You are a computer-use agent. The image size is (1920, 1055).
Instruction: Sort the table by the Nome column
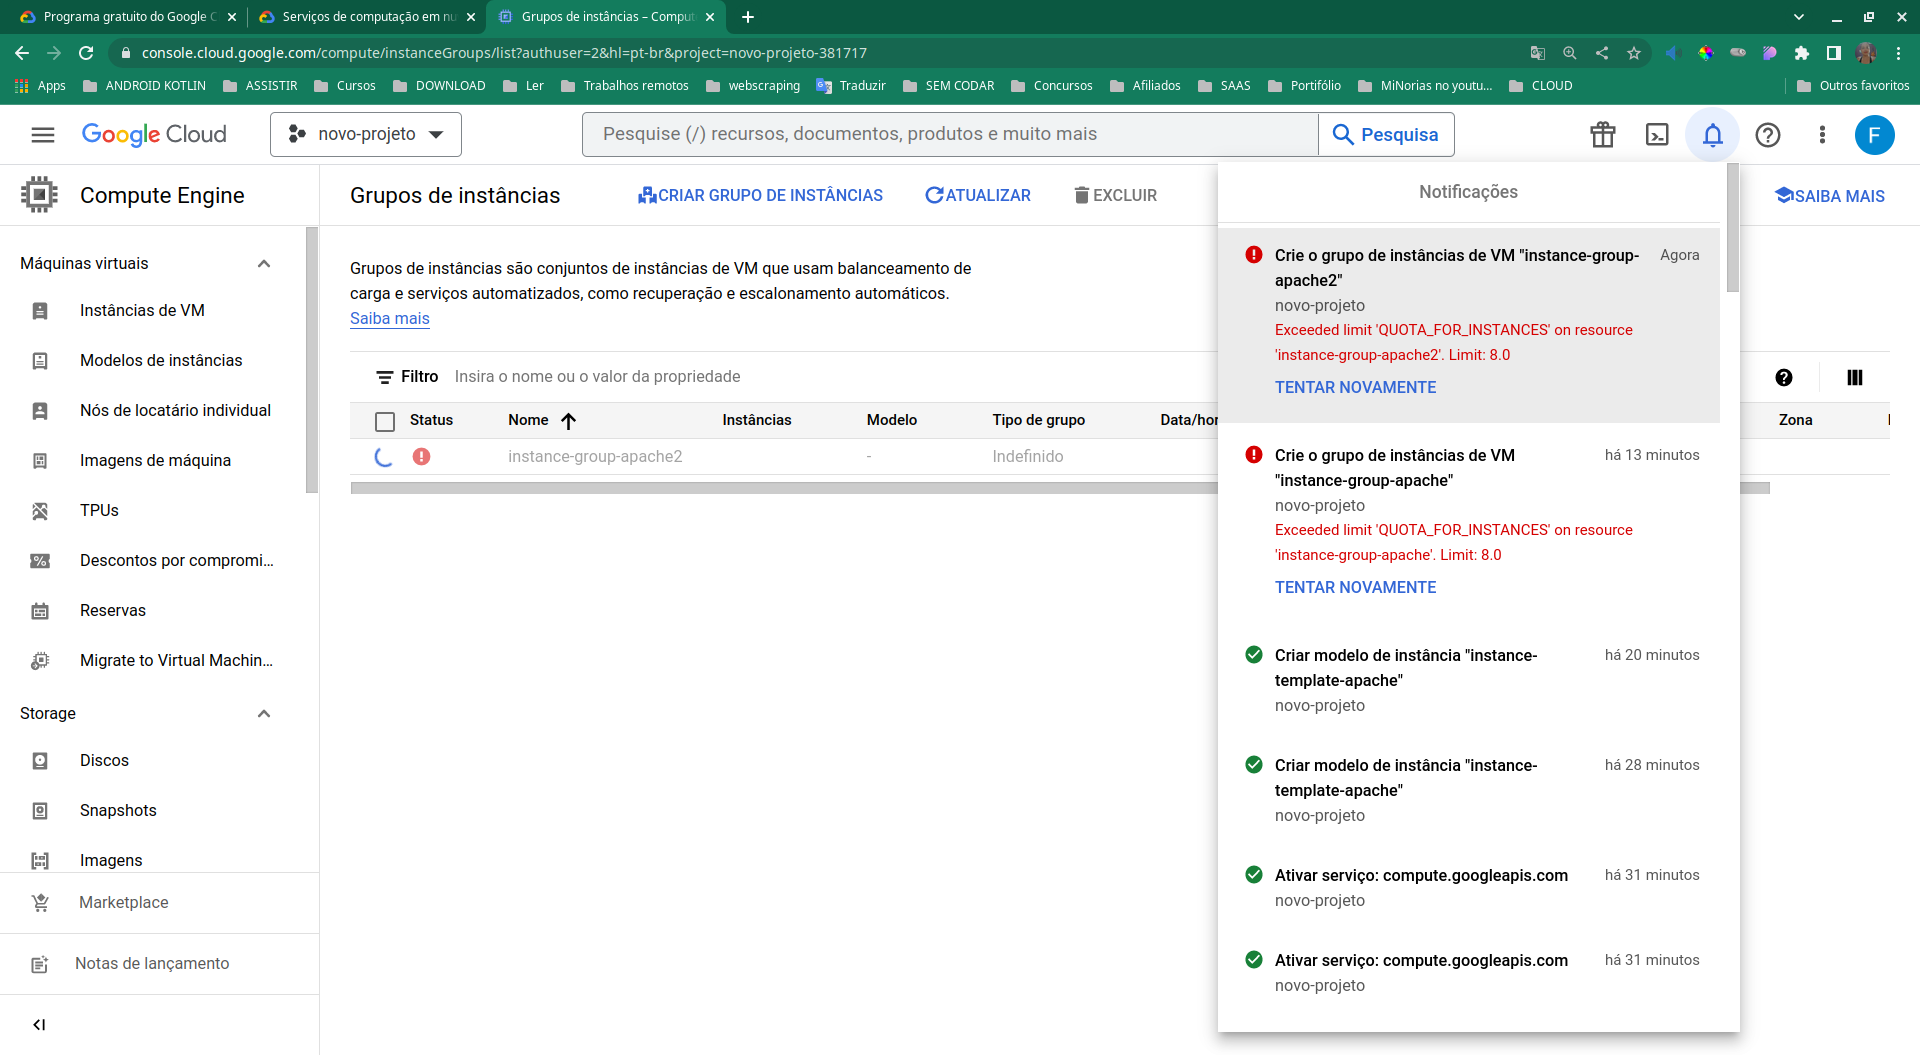tap(541, 421)
